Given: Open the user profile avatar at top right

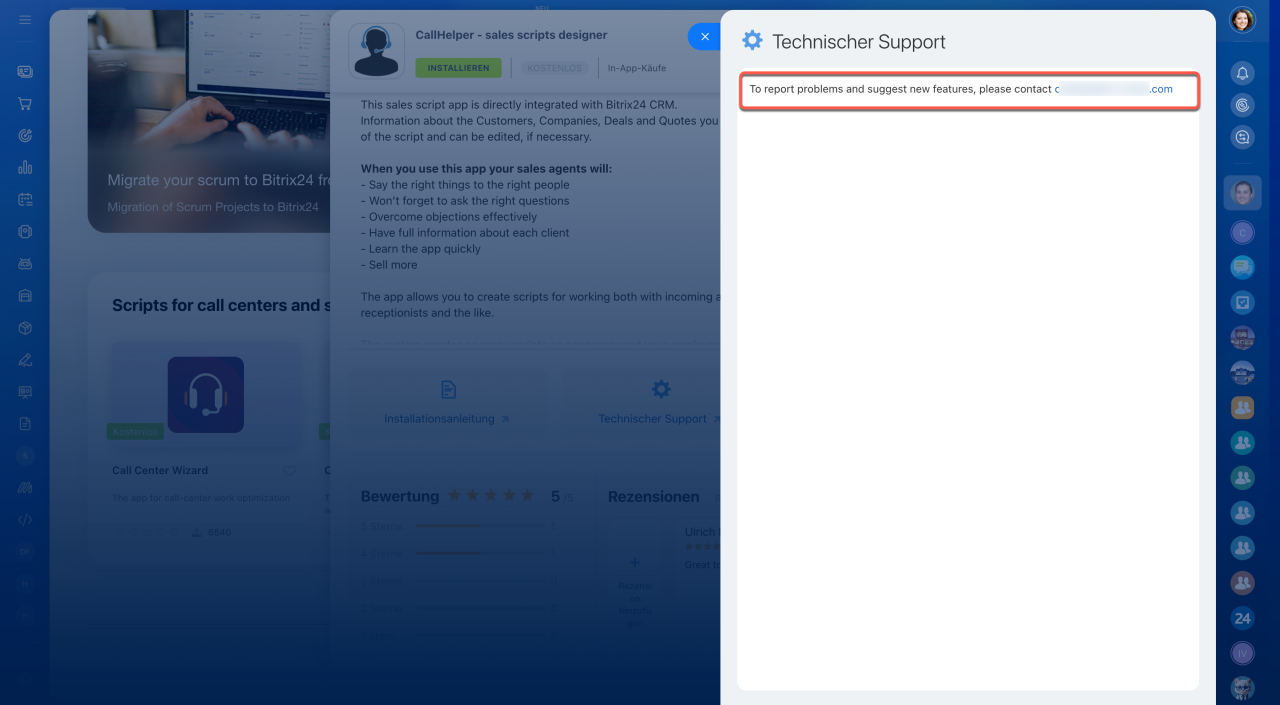Looking at the screenshot, I should coord(1242,20).
